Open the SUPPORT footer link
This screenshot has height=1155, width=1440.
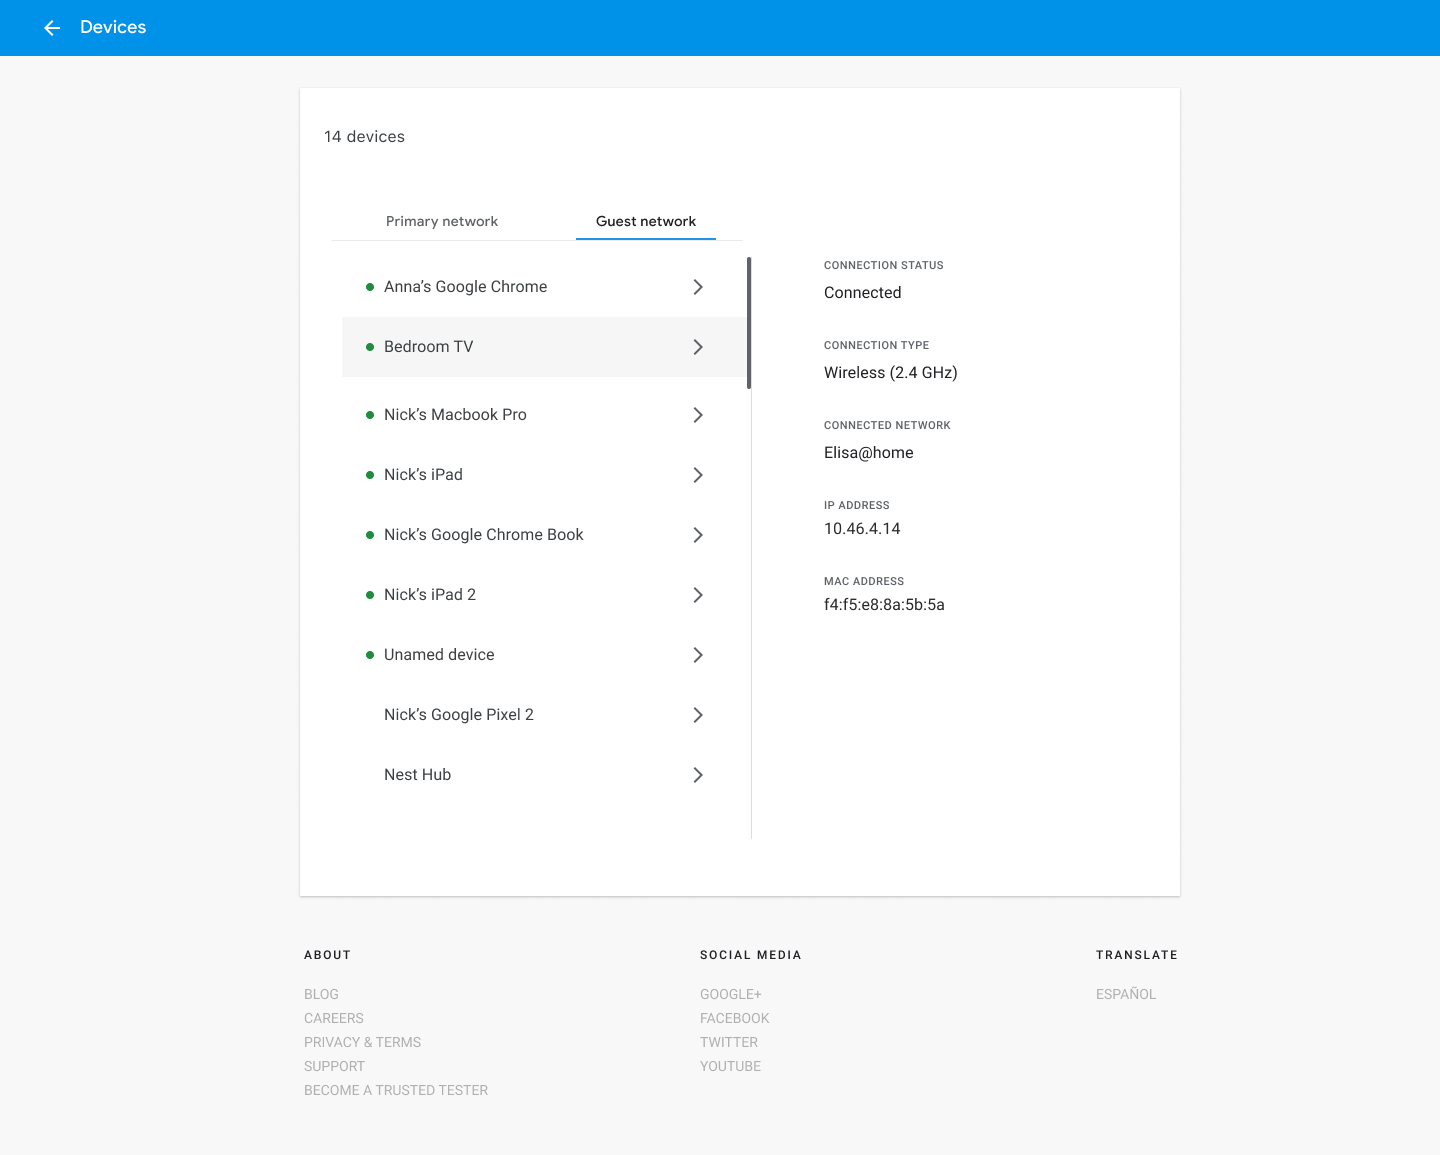(334, 1066)
